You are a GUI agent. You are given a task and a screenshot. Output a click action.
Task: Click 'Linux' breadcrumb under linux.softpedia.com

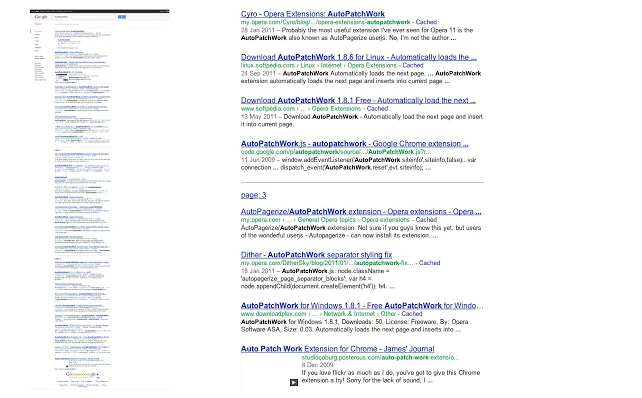point(307,66)
